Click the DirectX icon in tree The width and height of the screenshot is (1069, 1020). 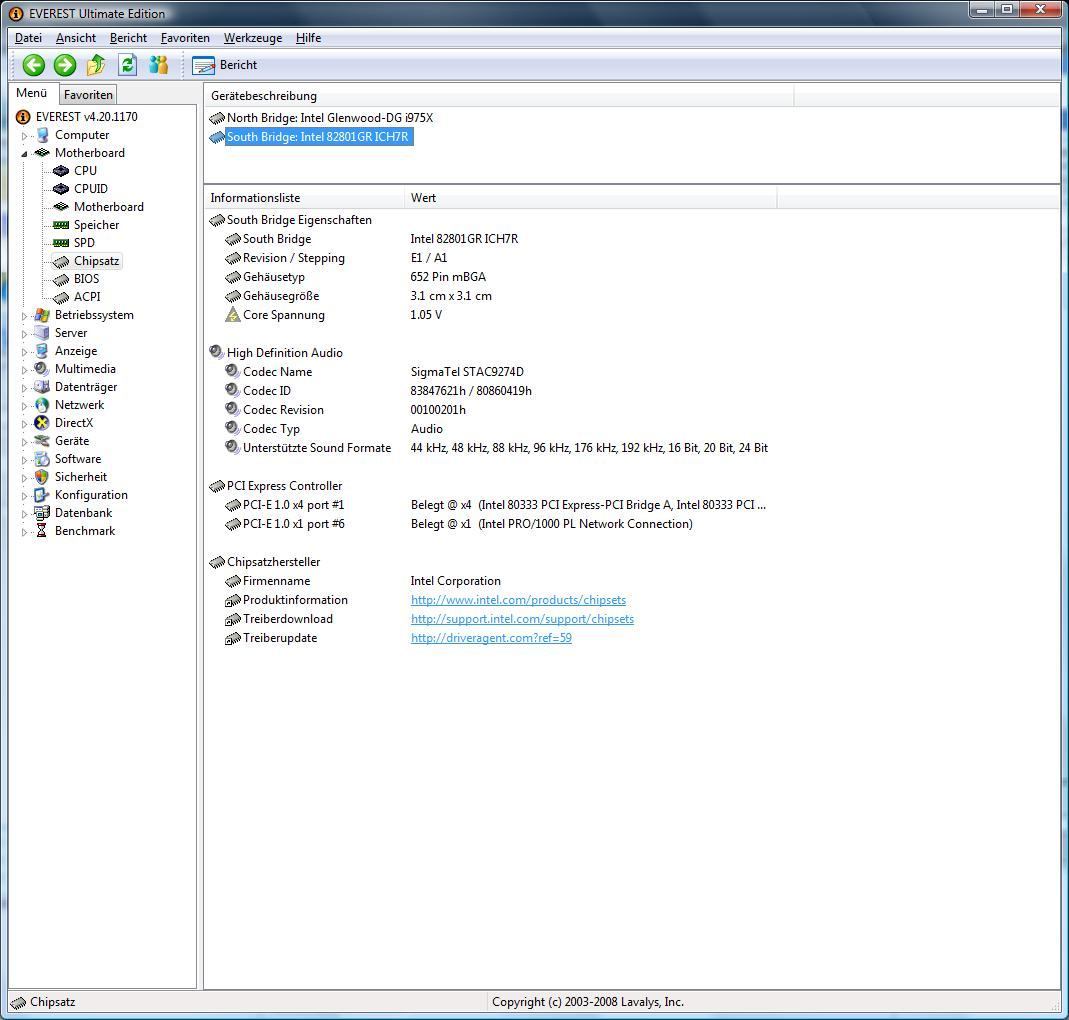pos(42,423)
